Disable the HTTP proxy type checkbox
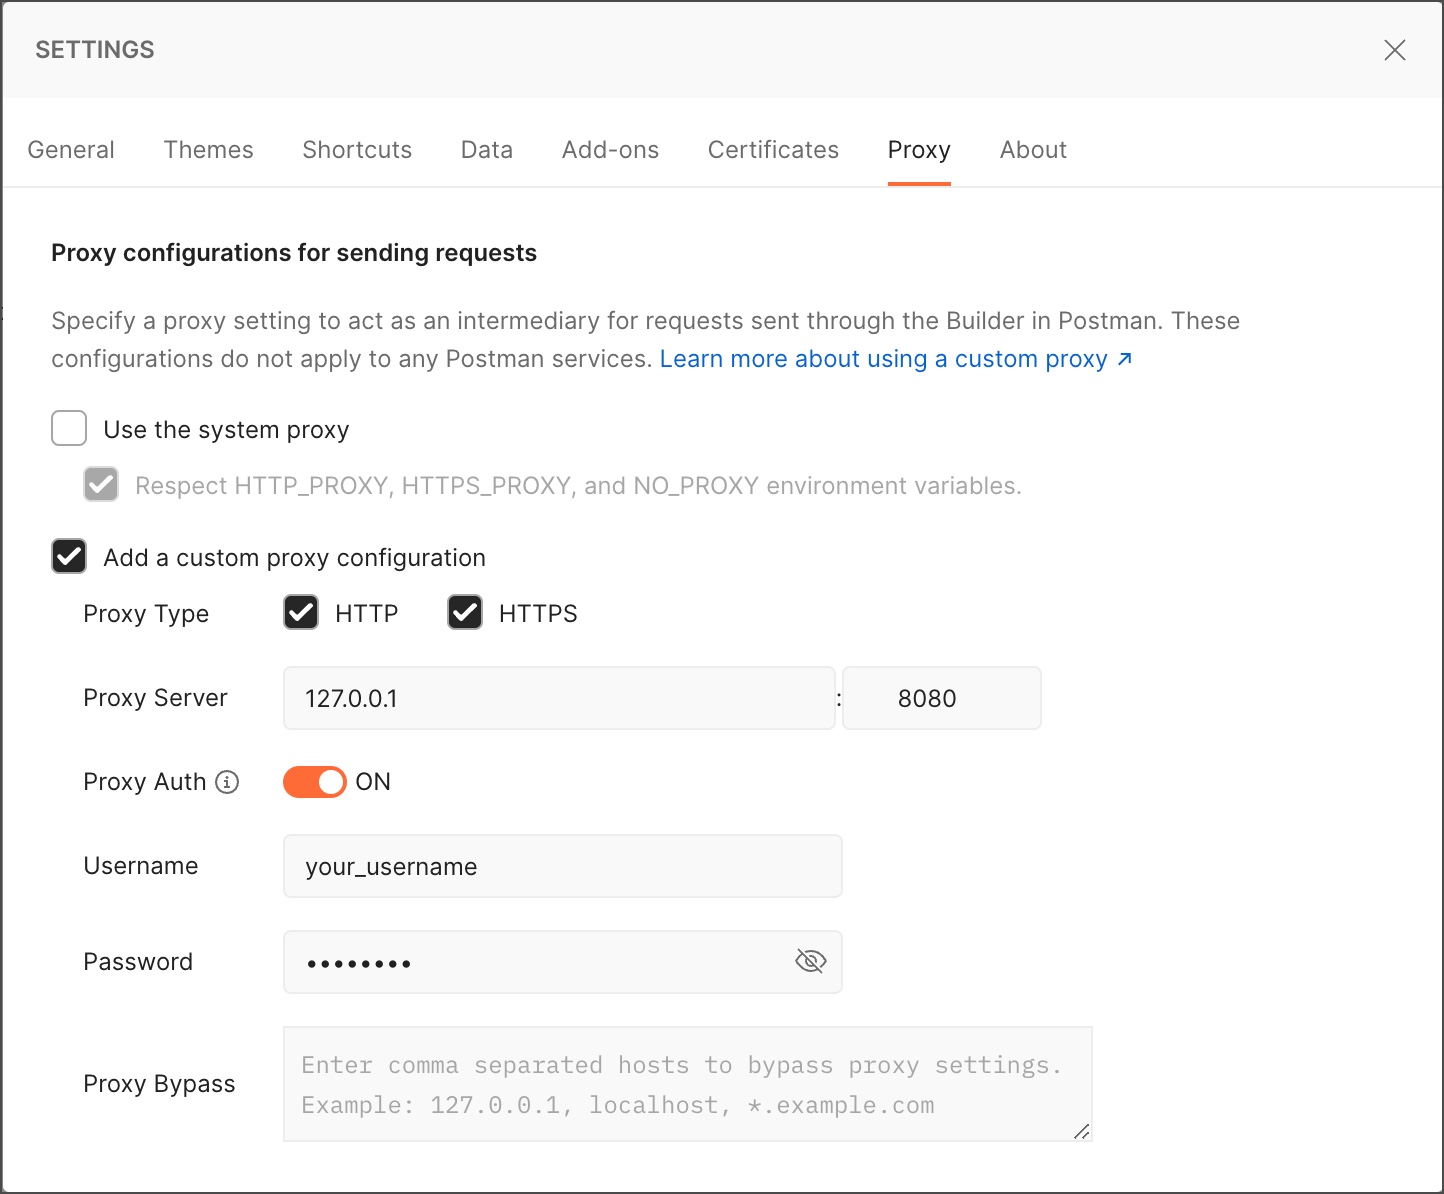The width and height of the screenshot is (1444, 1194). [300, 612]
